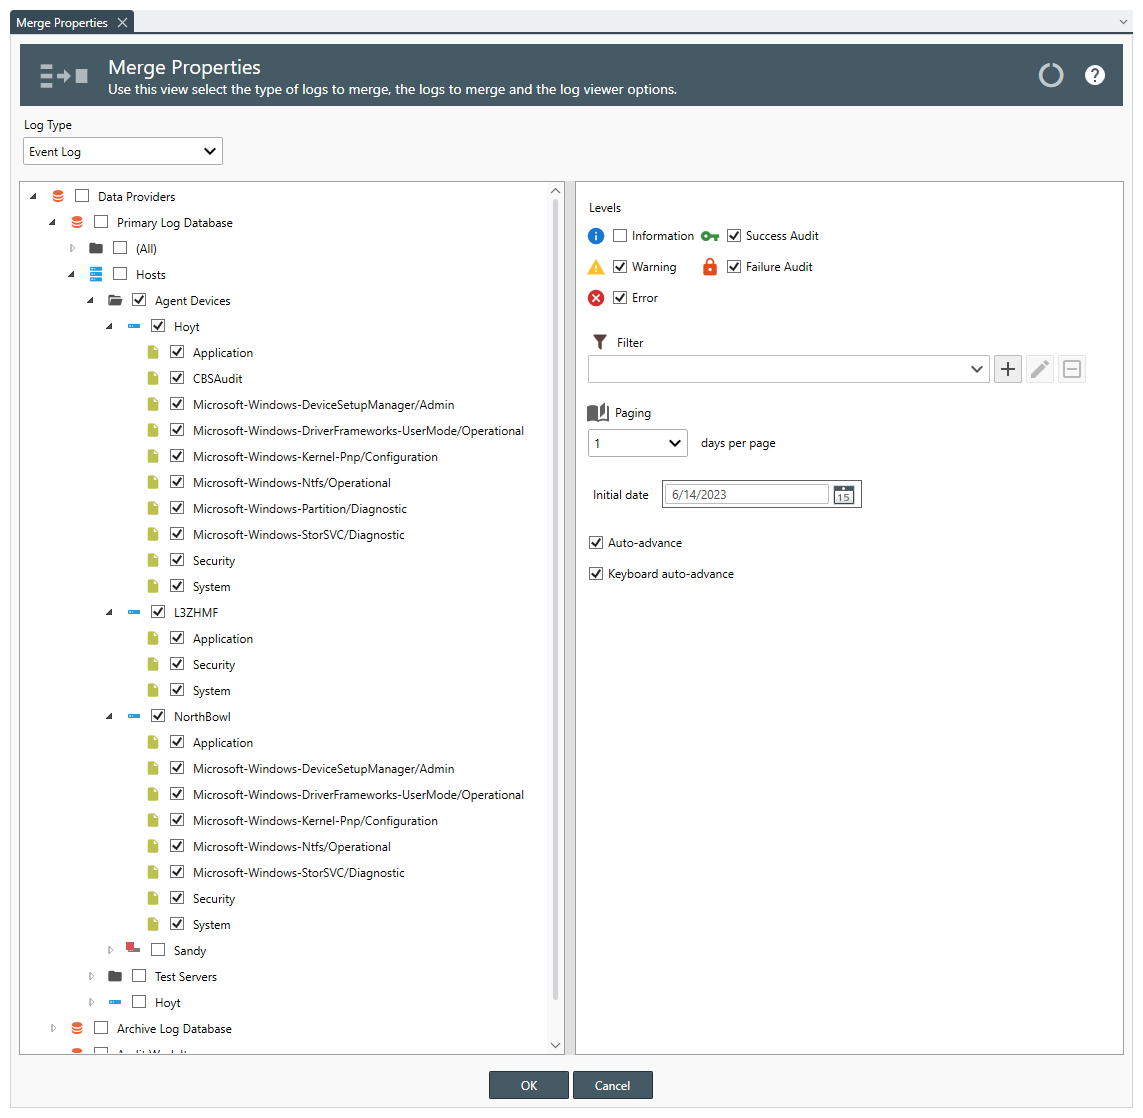Select the Merge Properties tab
The width and height of the screenshot is (1143, 1118).
62,22
